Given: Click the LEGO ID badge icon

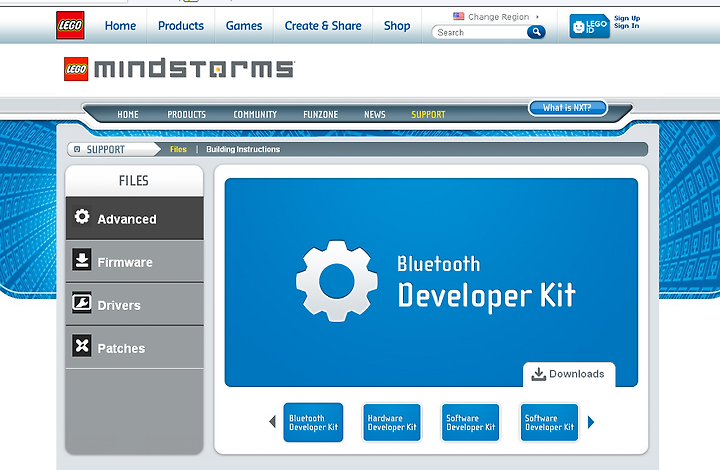Looking at the screenshot, I should tap(590, 26).
